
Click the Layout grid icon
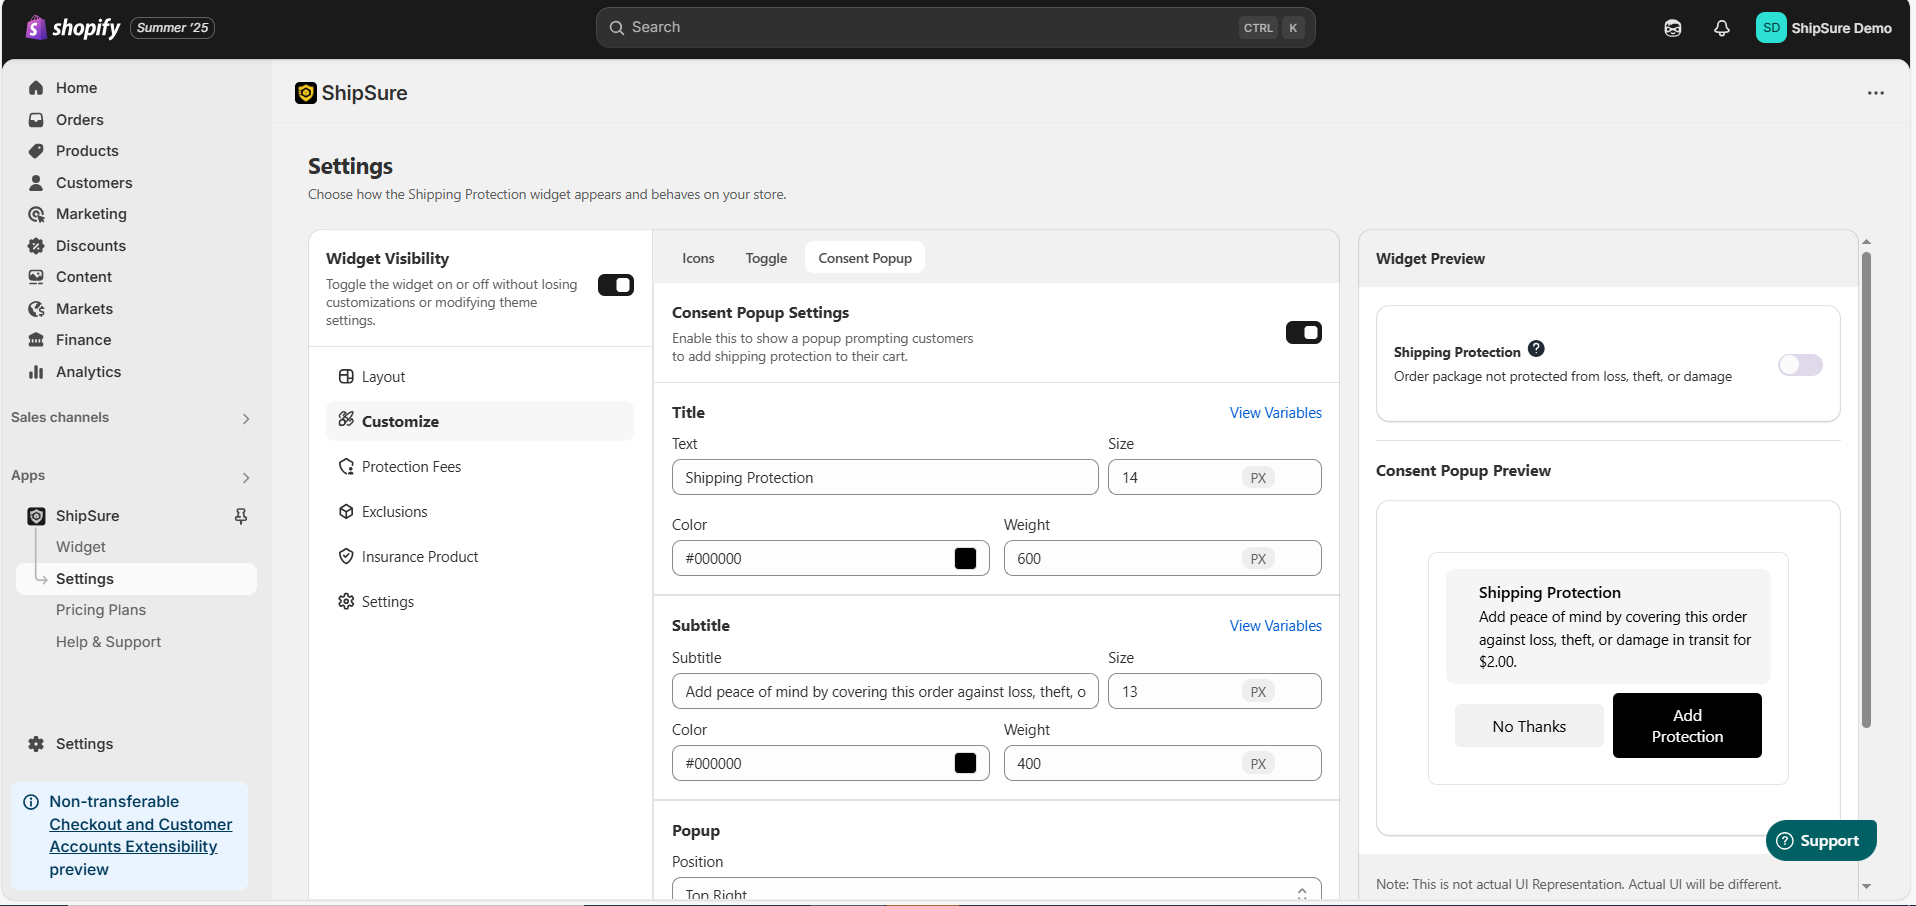346,377
